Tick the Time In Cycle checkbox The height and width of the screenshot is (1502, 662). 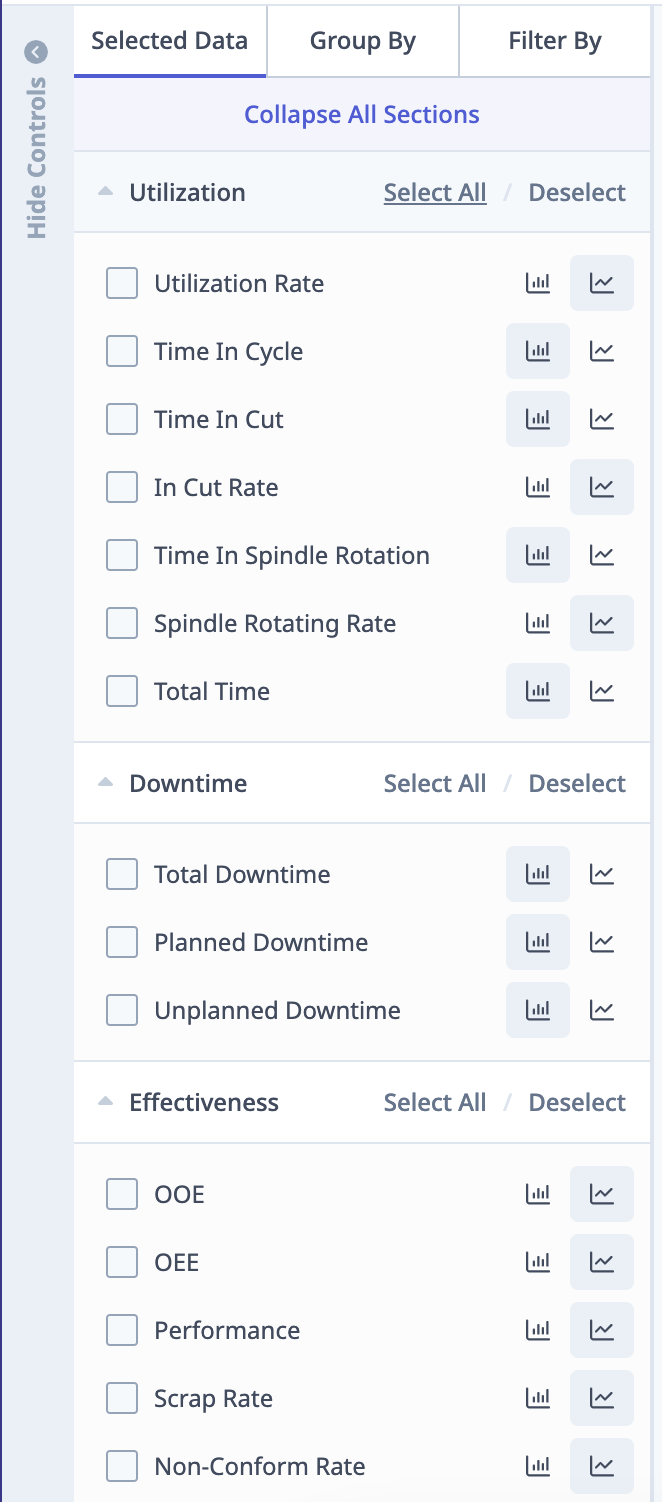click(122, 351)
